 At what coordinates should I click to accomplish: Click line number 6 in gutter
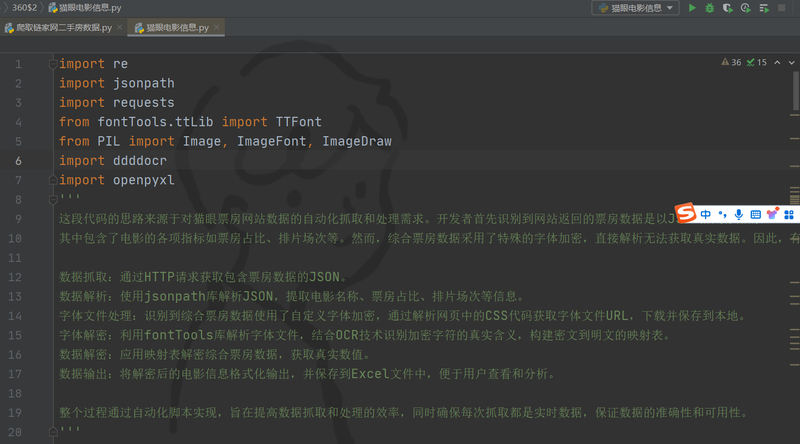(18, 161)
